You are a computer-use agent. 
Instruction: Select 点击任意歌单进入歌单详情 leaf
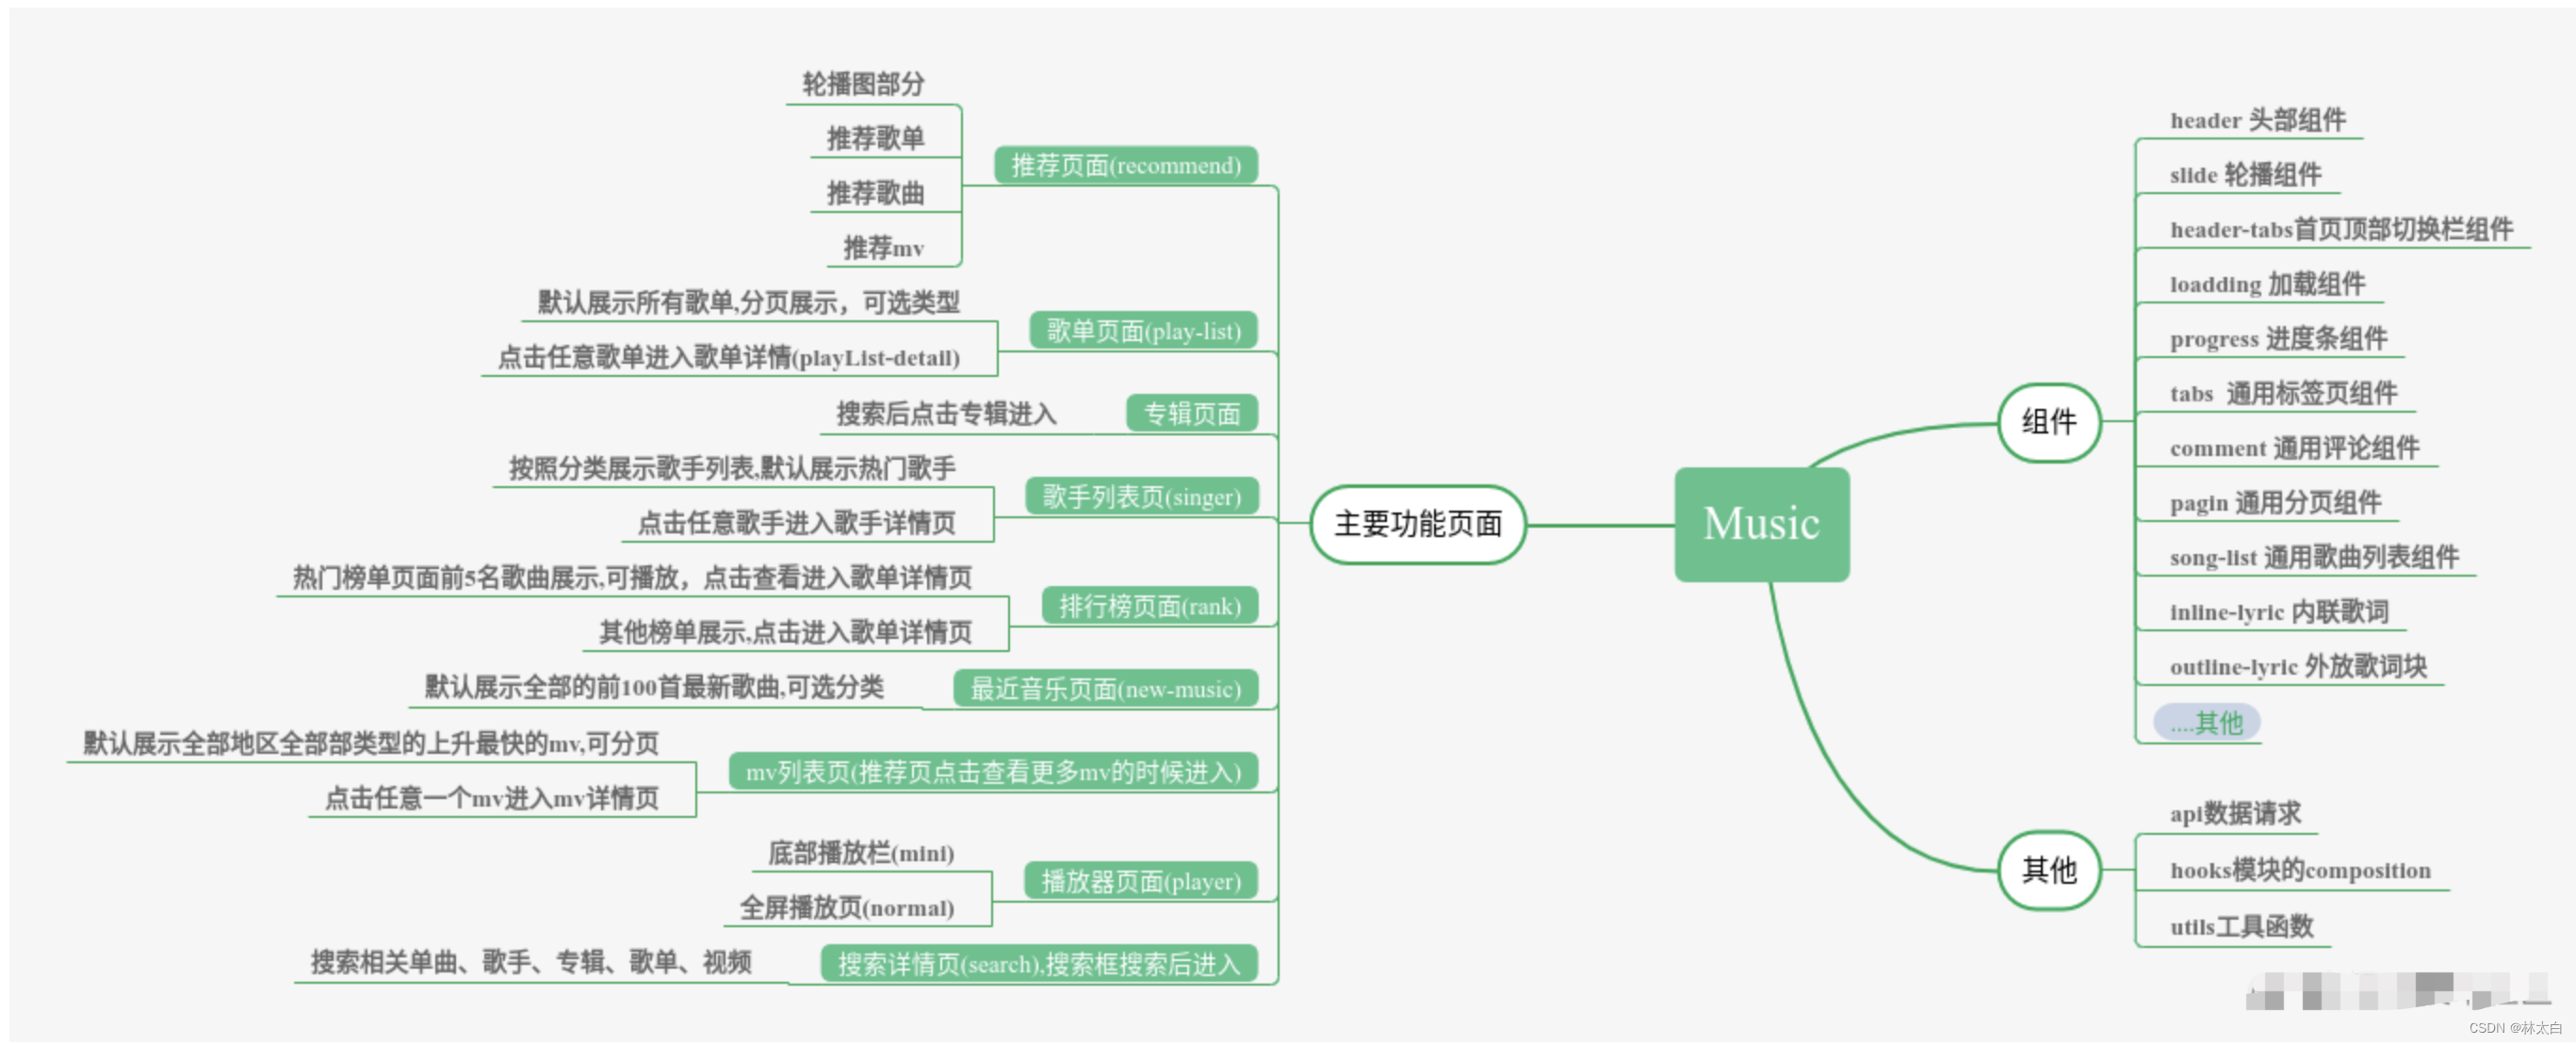tap(728, 357)
